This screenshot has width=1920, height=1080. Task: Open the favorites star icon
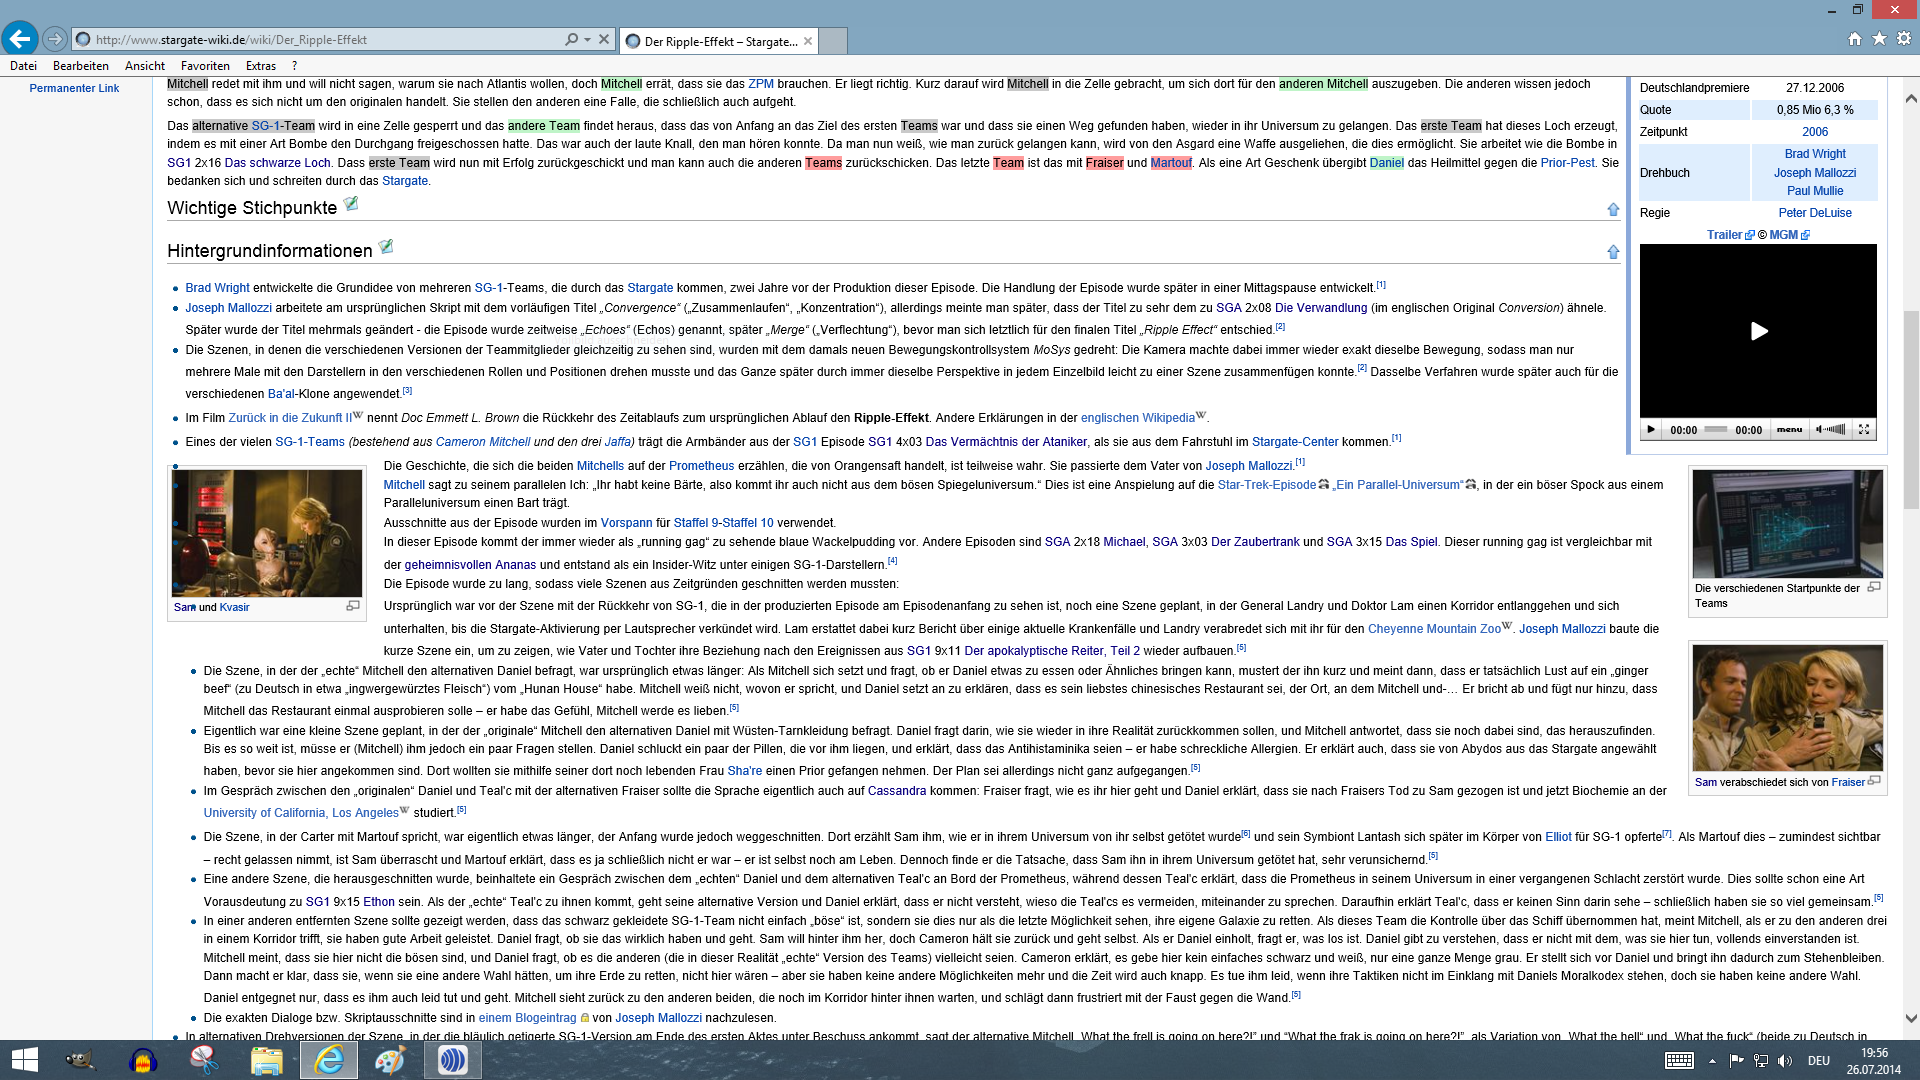click(x=1879, y=39)
